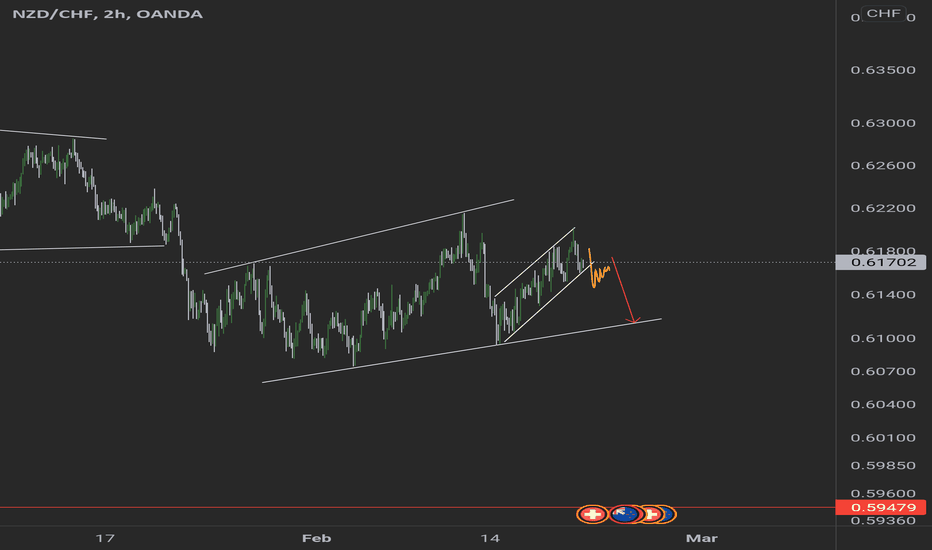This screenshot has width=932, height=550.
Task: Click the 0.61400 price scale label
Action: coord(883,294)
